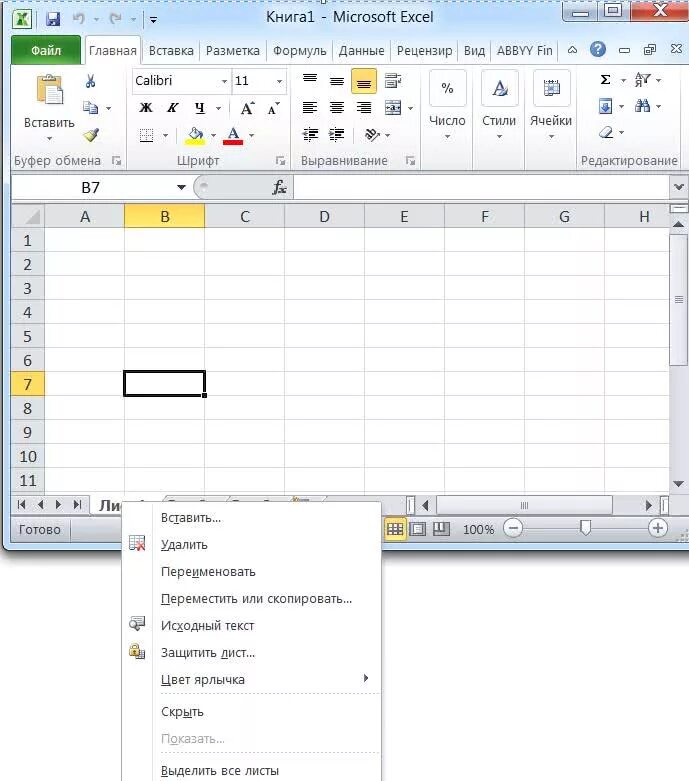Click the Fill down arrow icon
The height and width of the screenshot is (781, 689).
click(605, 106)
